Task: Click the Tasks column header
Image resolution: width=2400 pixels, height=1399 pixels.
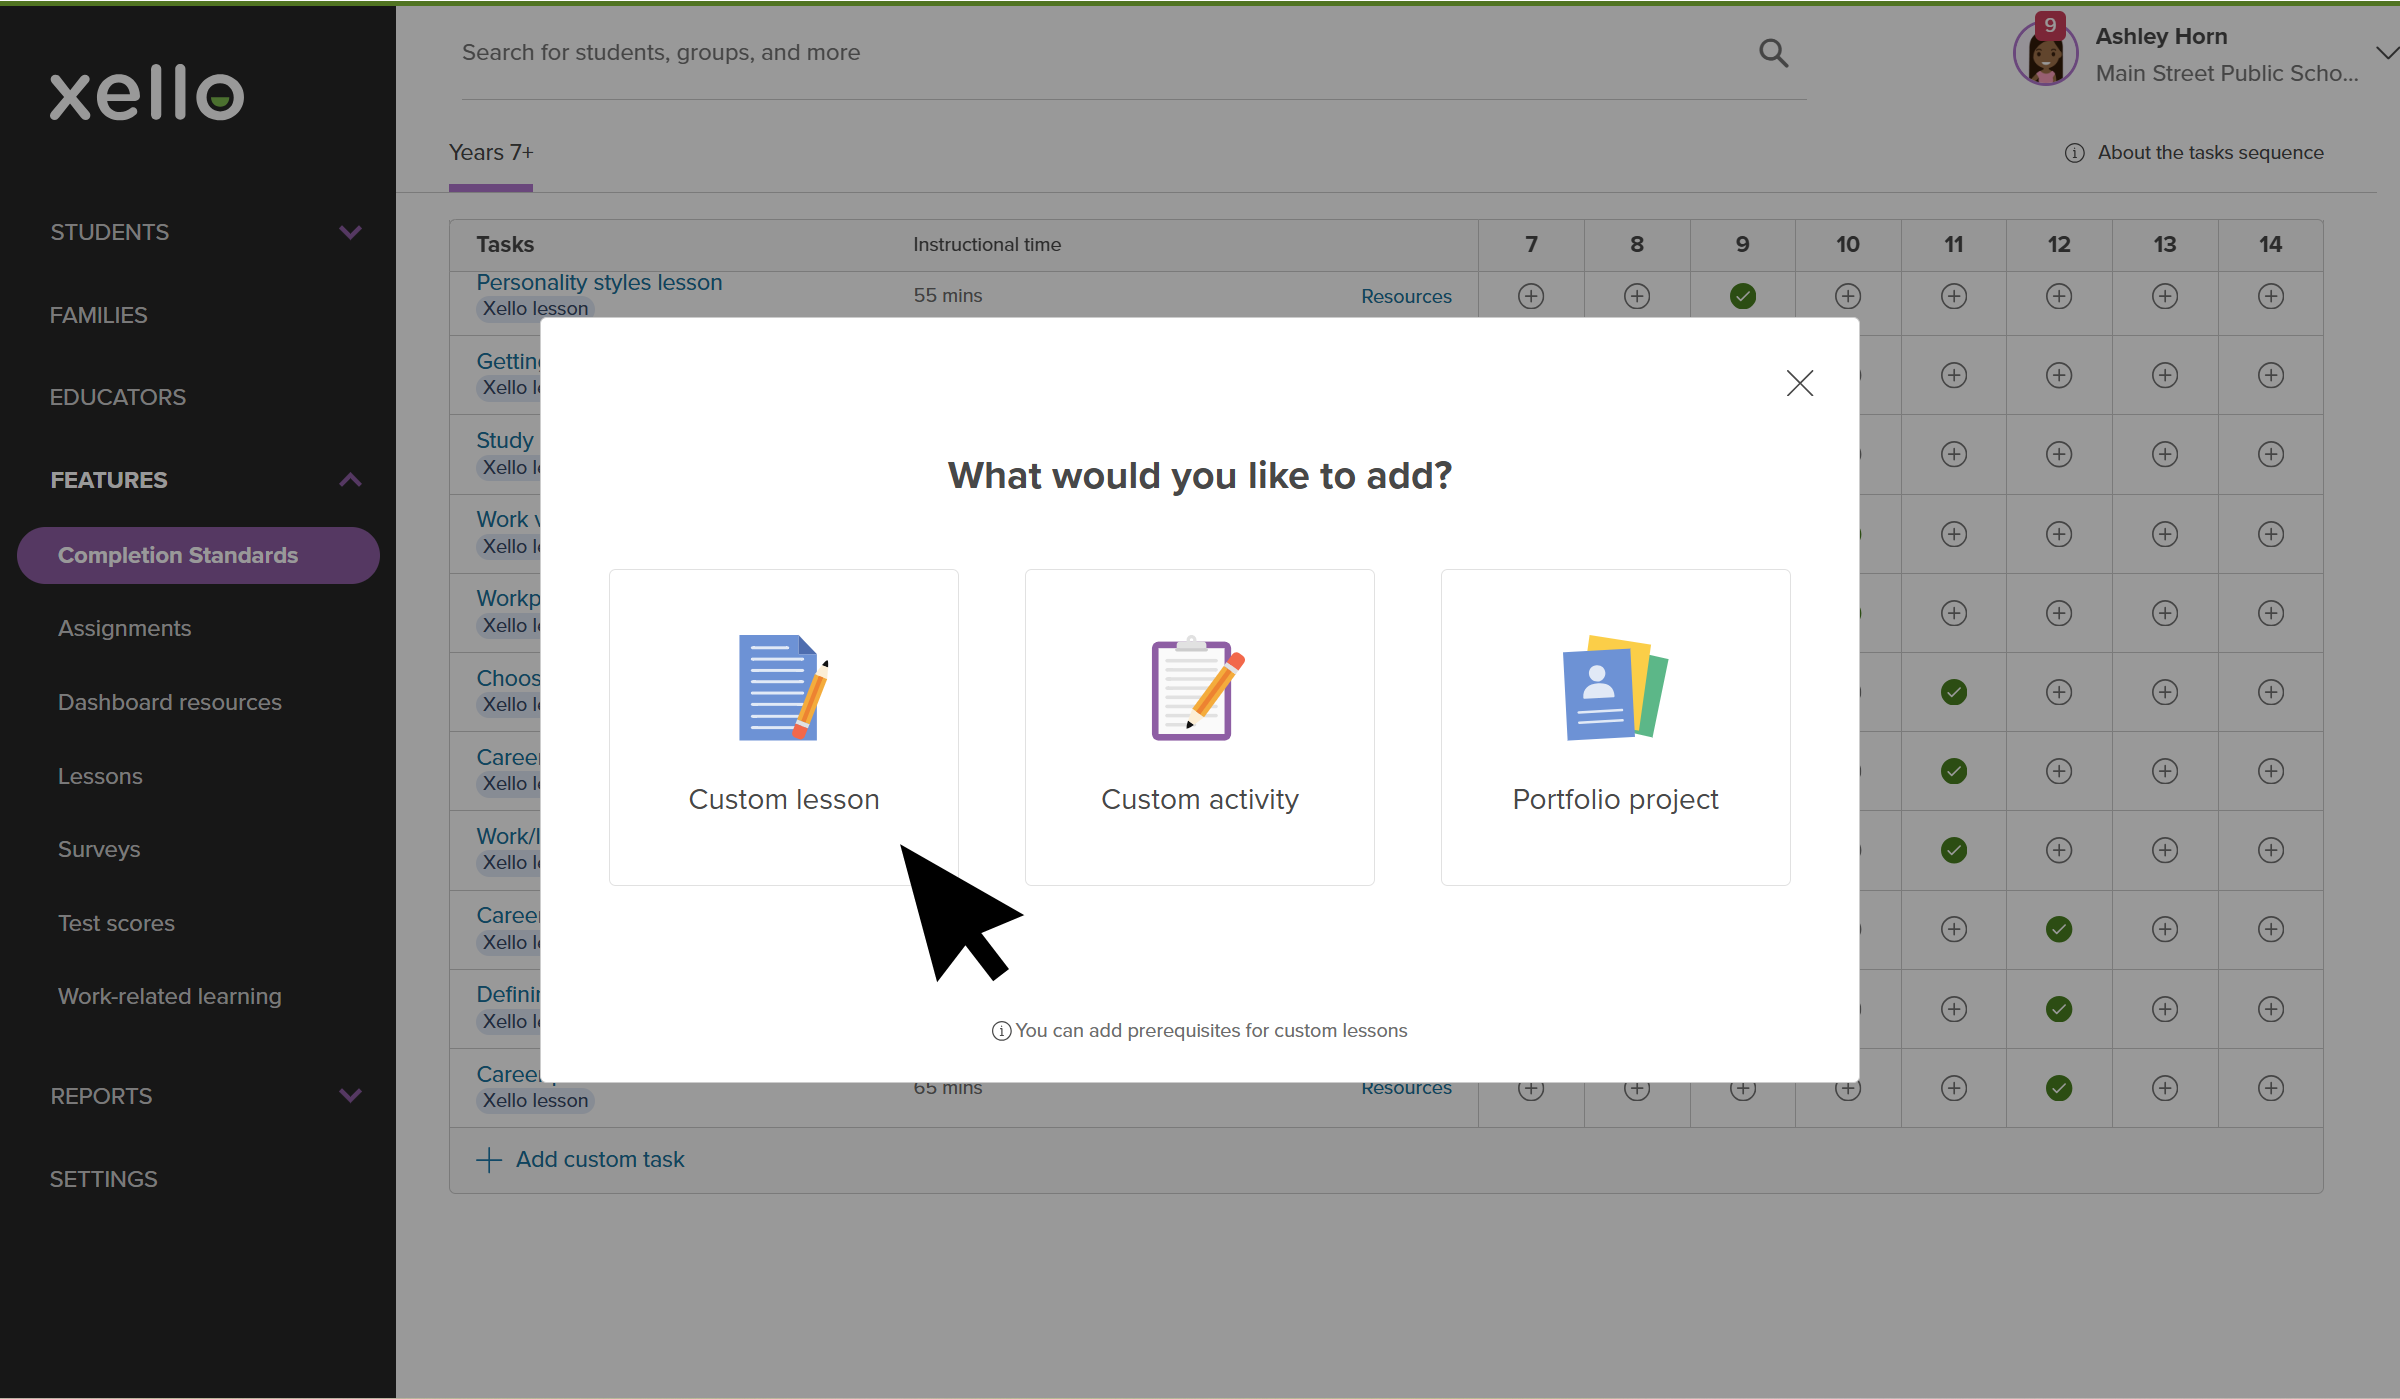Action: pyautogui.click(x=505, y=244)
